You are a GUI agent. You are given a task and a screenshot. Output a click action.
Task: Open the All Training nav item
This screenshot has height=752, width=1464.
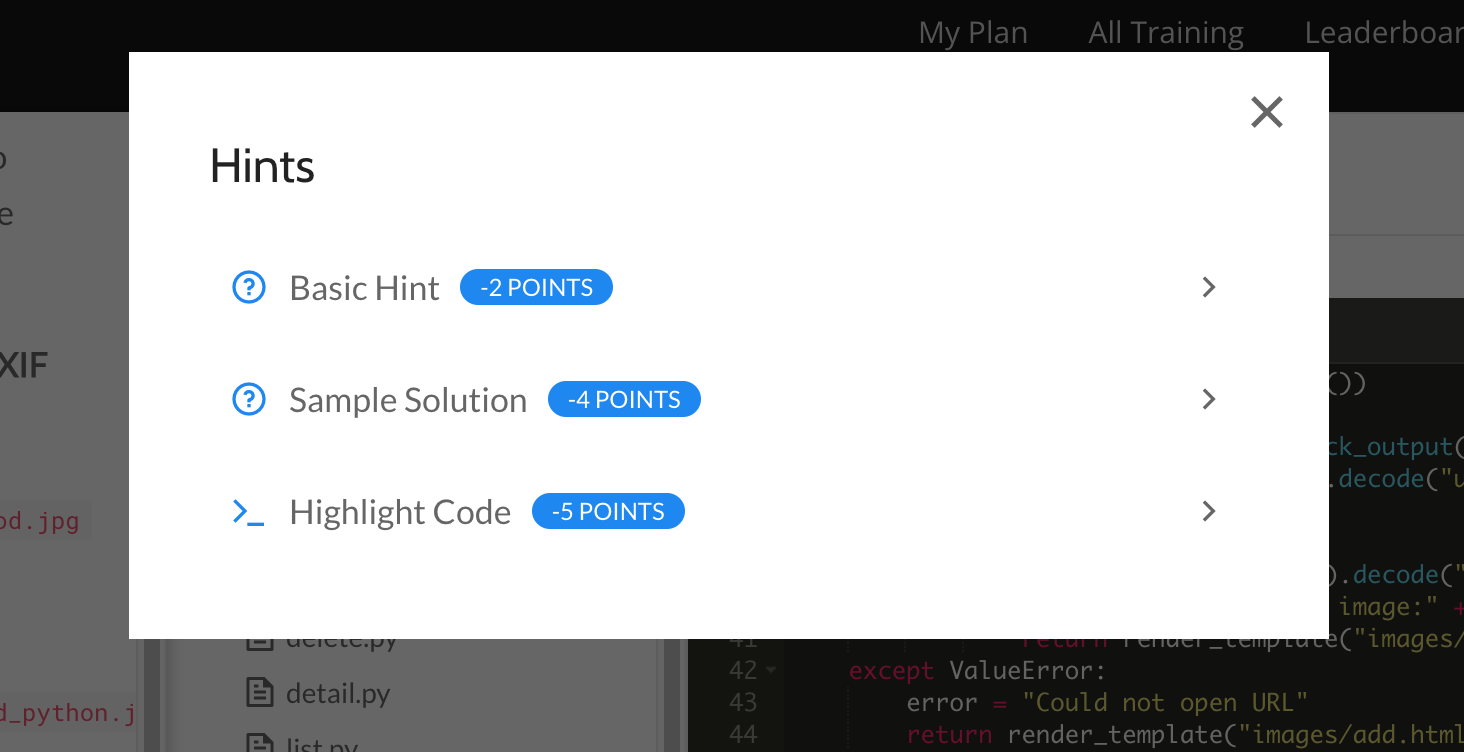1166,33
